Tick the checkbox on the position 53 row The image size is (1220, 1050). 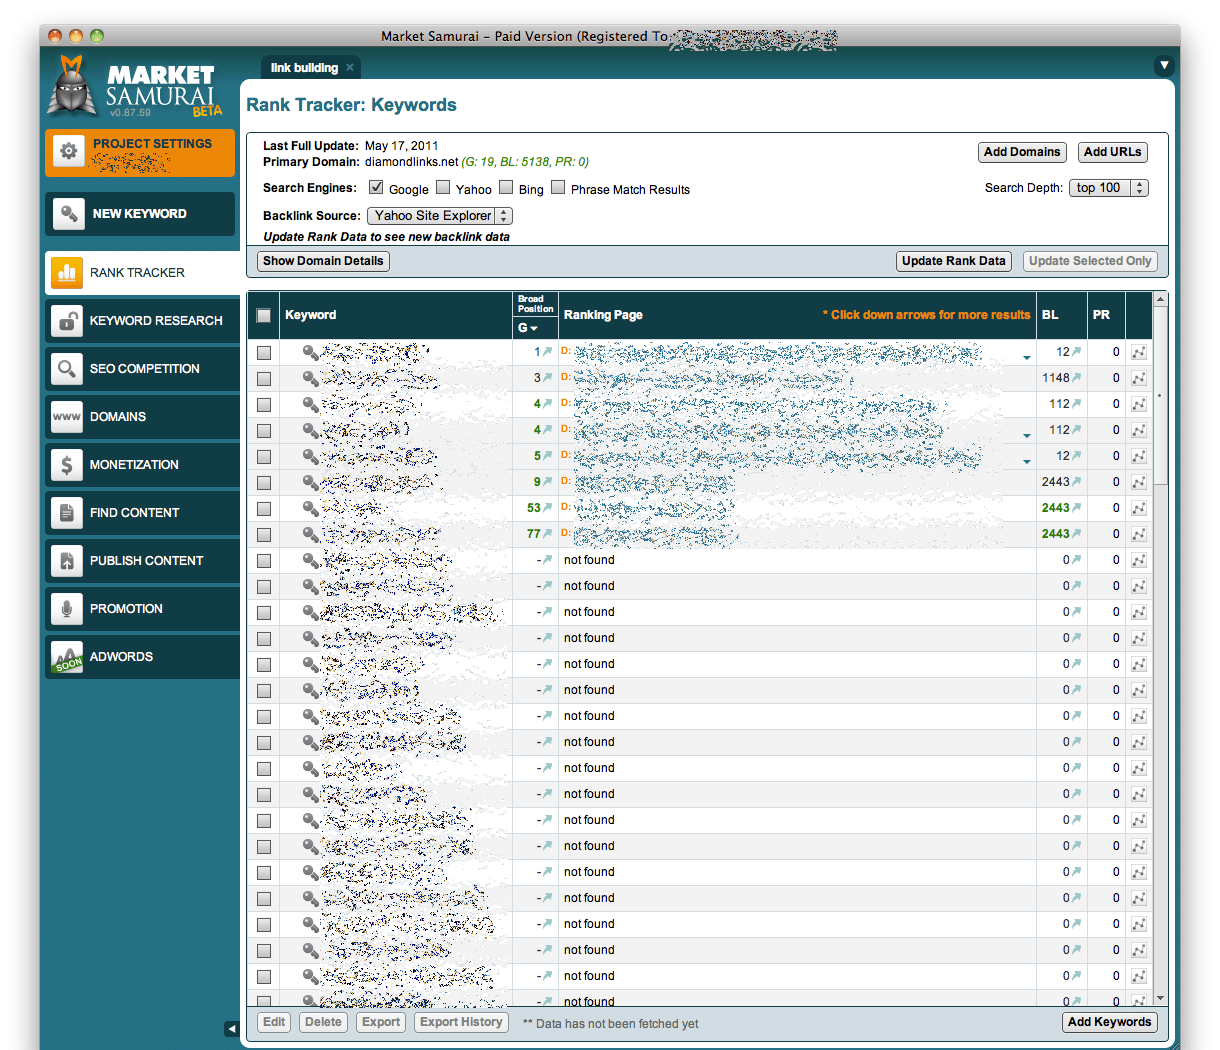(264, 509)
